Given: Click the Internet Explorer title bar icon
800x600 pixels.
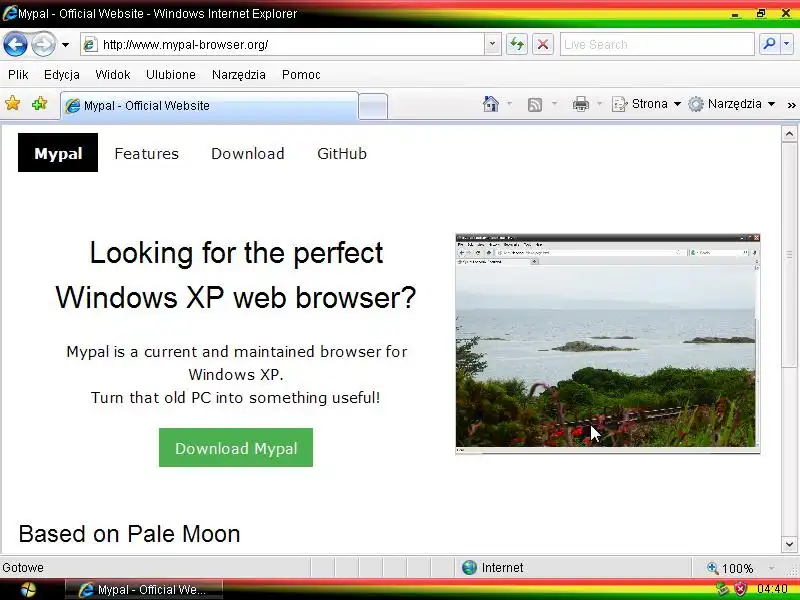Looking at the screenshot, I should (x=9, y=13).
